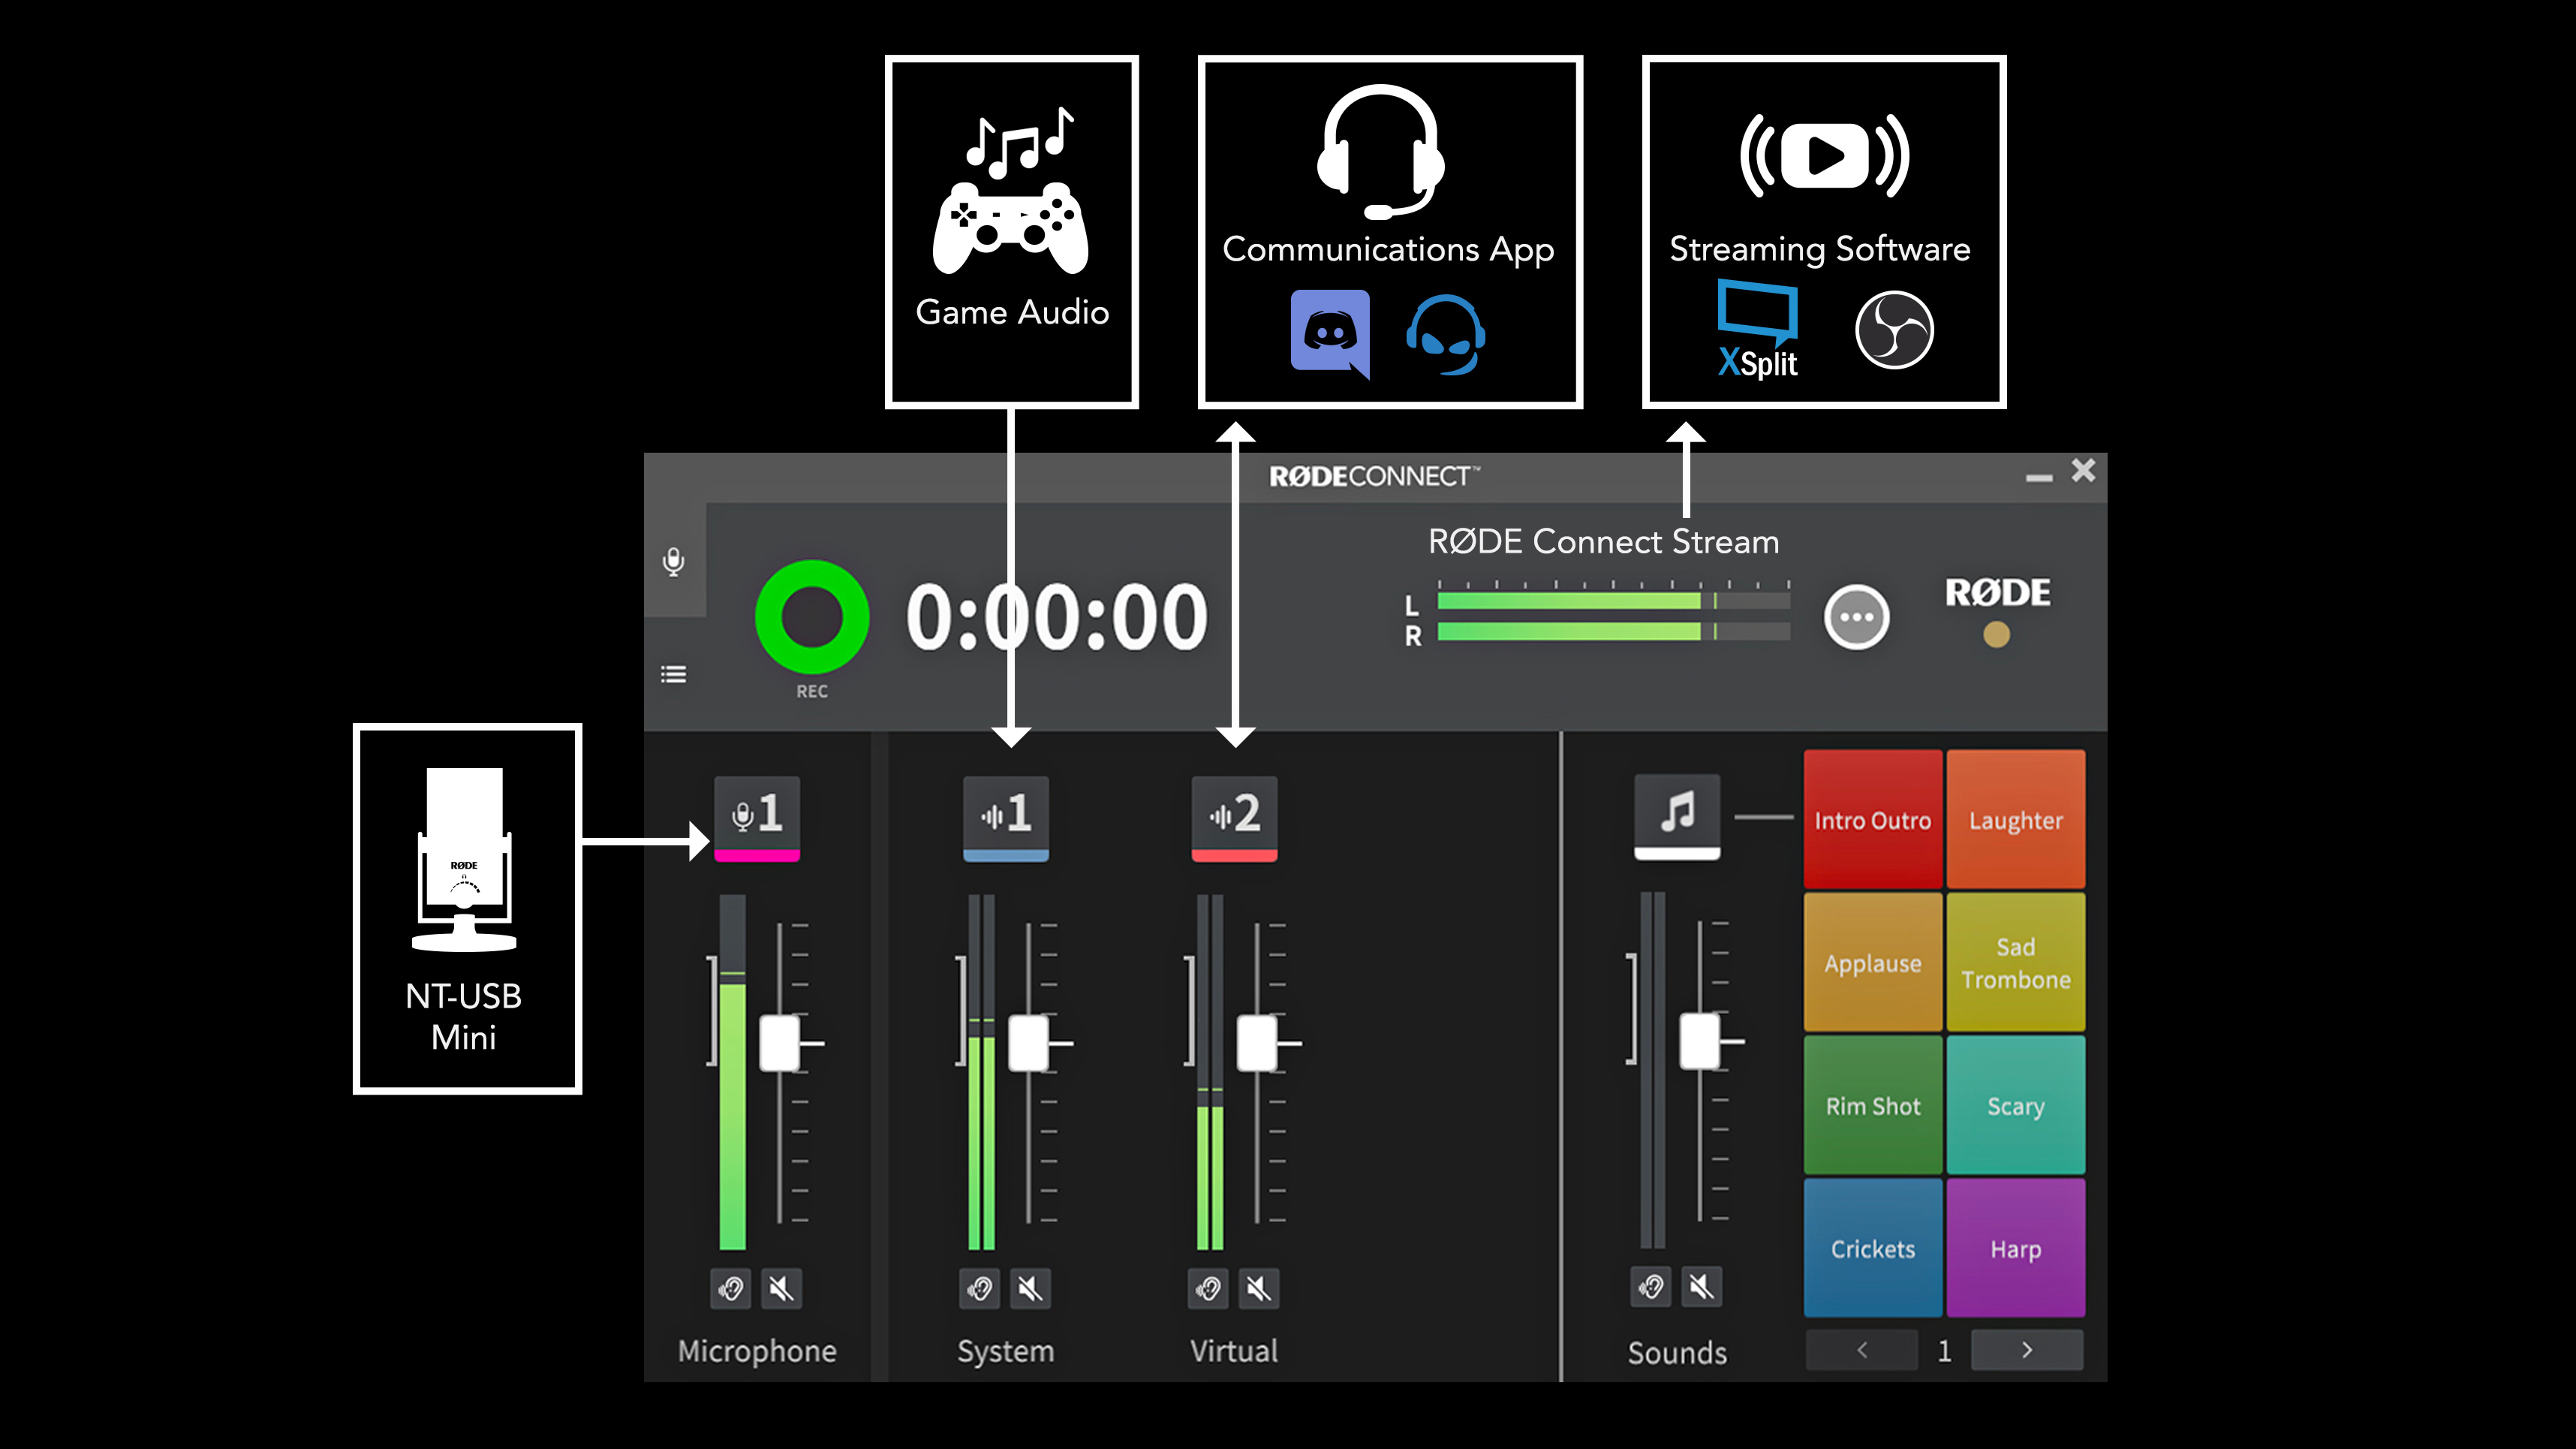Toggle listen on the Microphone channel
Image resolution: width=2576 pixels, height=1449 pixels.
(x=731, y=1288)
